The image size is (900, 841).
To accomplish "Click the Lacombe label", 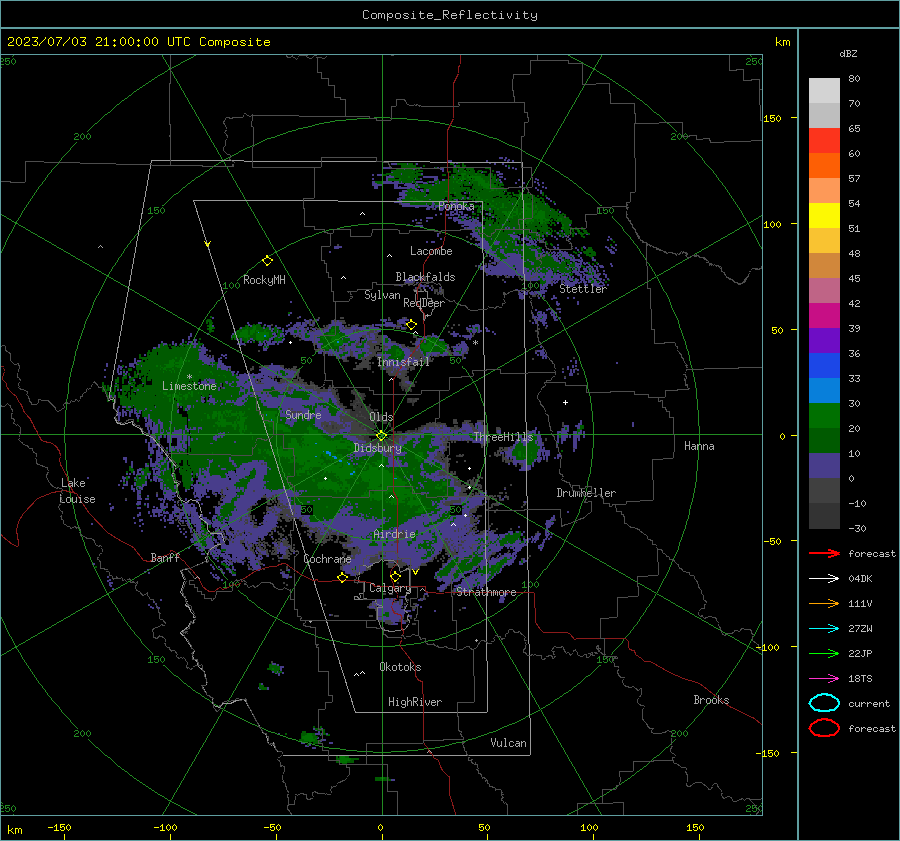I will (x=431, y=251).
